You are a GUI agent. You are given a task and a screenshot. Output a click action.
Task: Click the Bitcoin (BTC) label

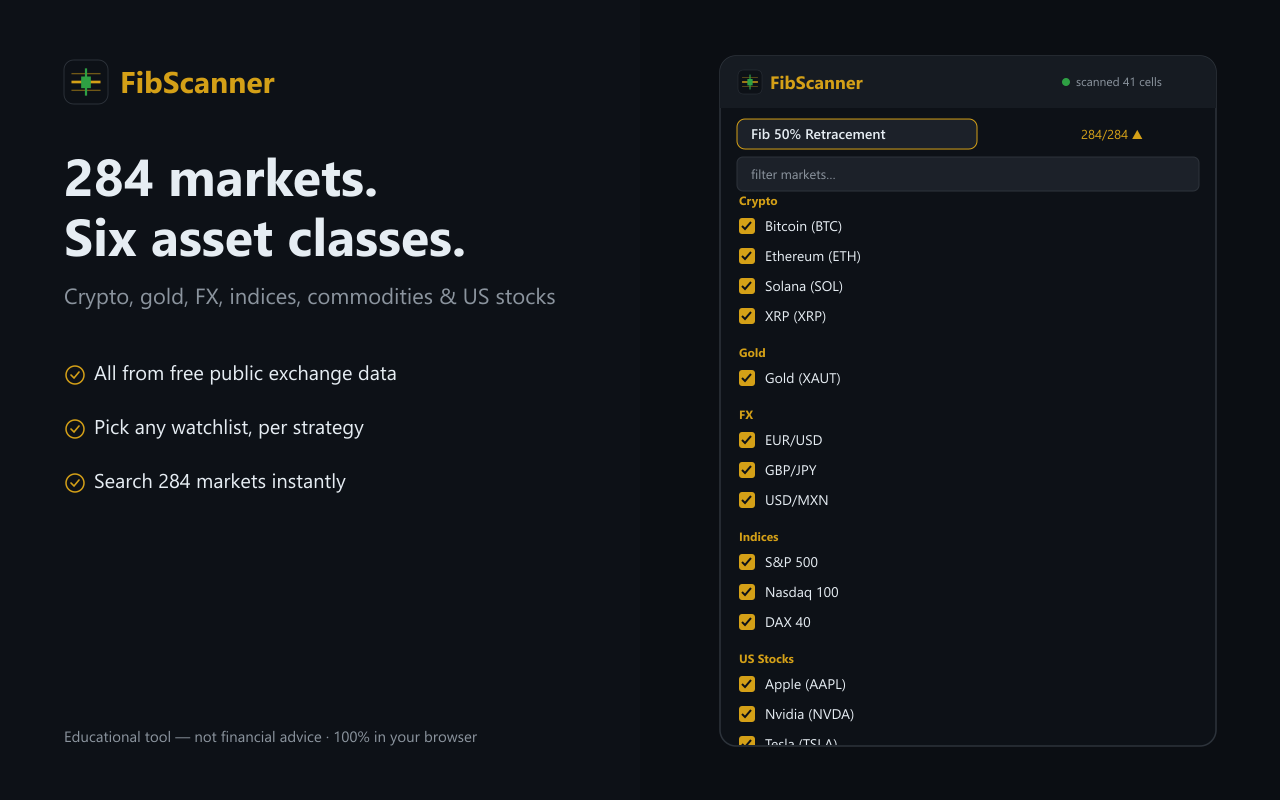pos(804,226)
